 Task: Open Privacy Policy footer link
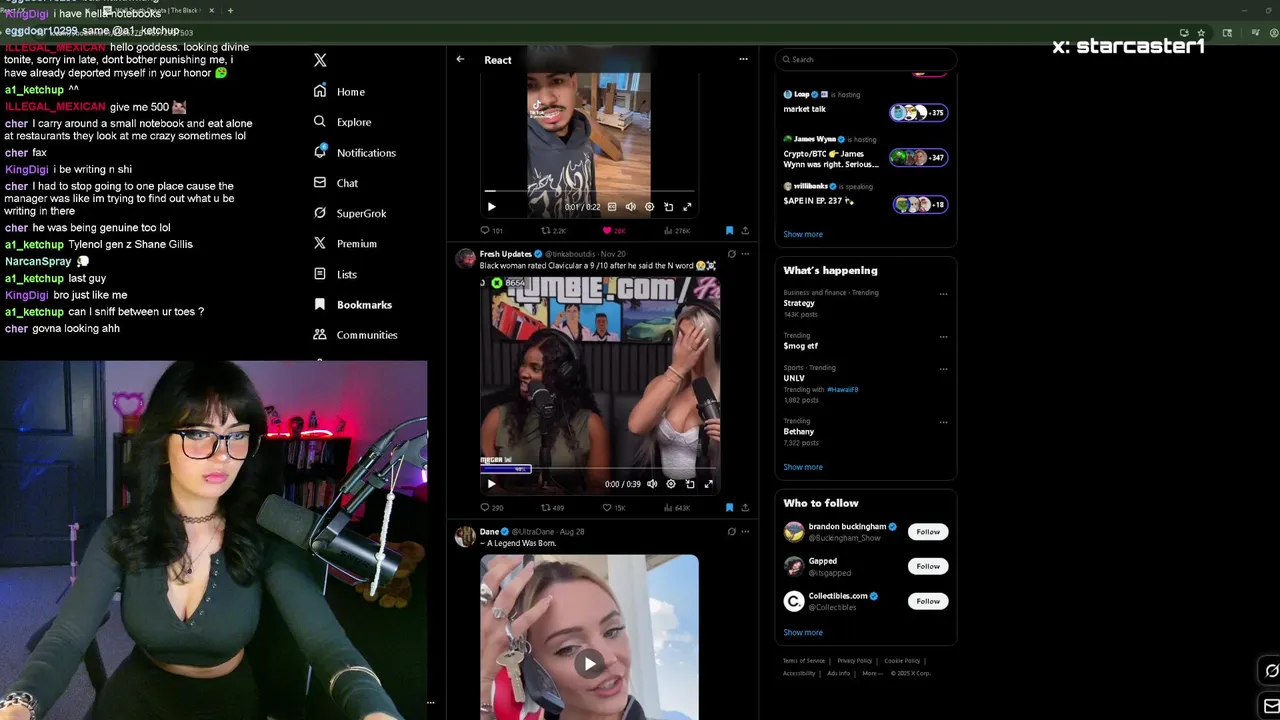pyautogui.click(x=854, y=660)
